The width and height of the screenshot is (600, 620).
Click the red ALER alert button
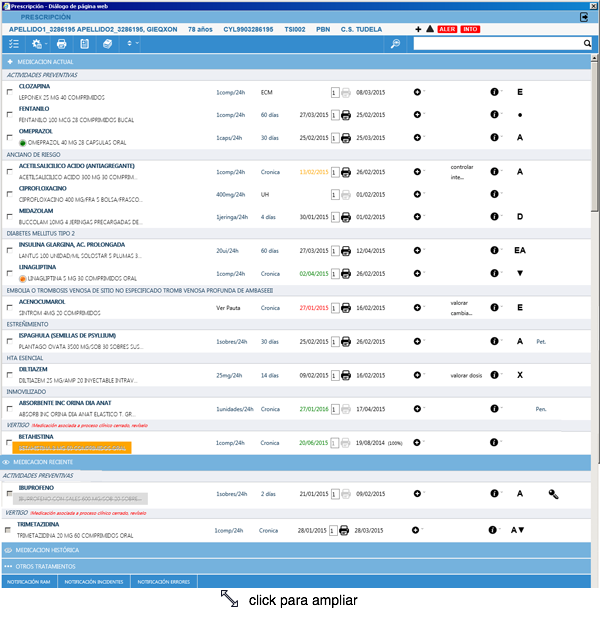tap(448, 30)
